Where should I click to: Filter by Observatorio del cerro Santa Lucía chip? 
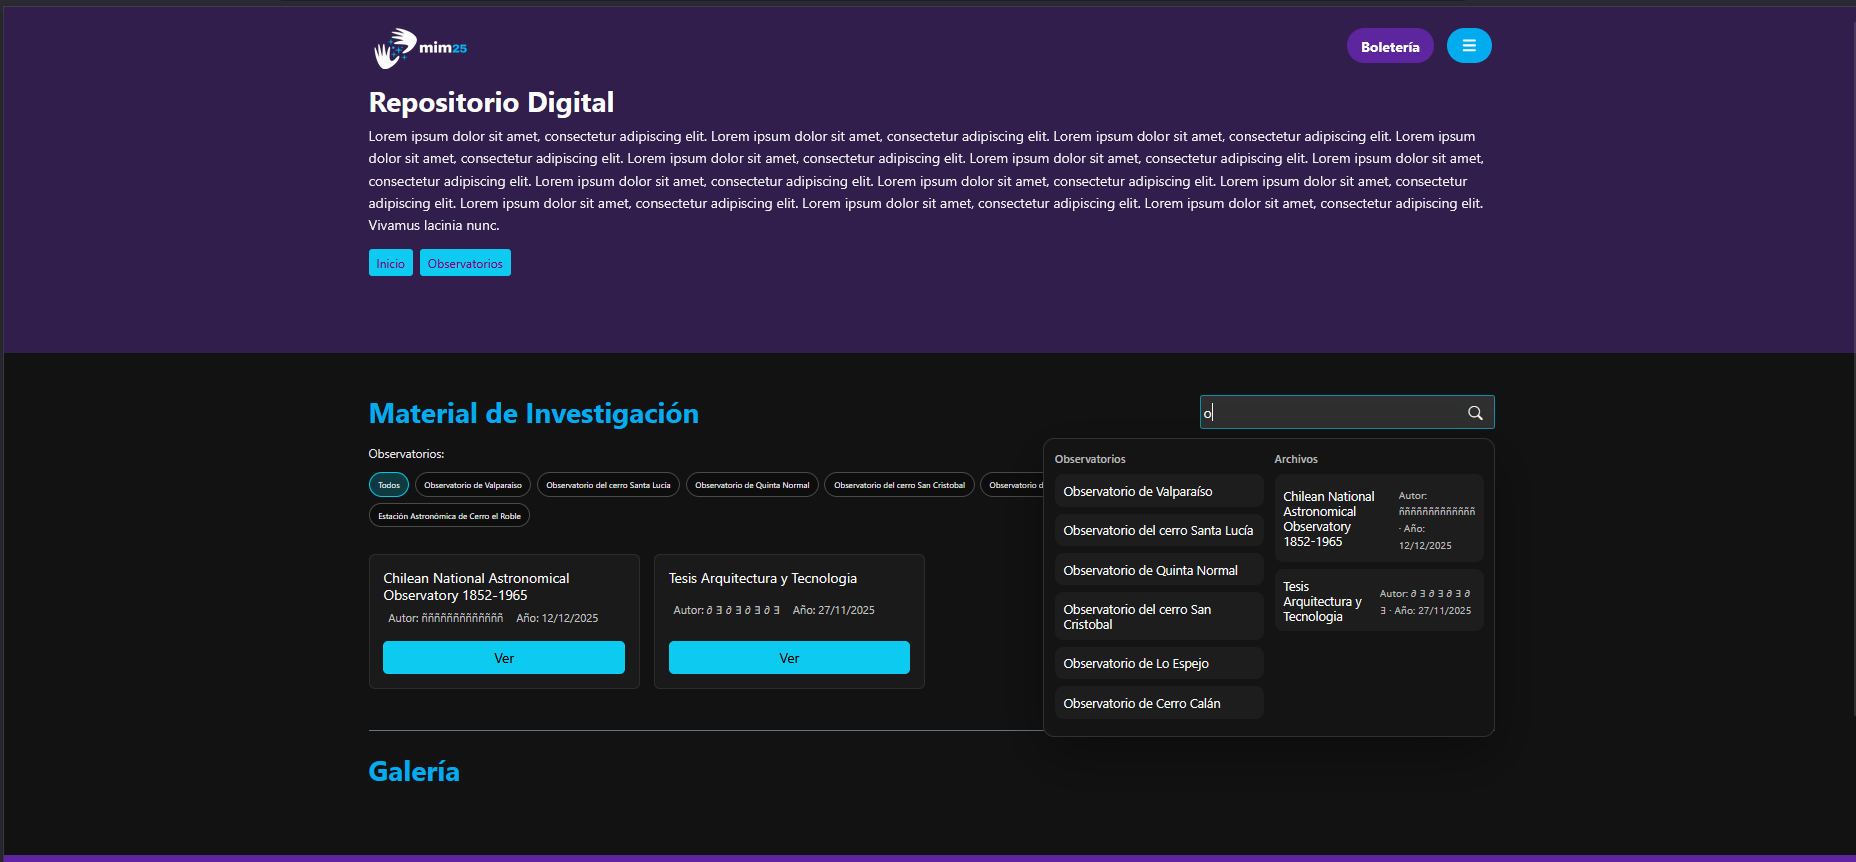tap(608, 485)
